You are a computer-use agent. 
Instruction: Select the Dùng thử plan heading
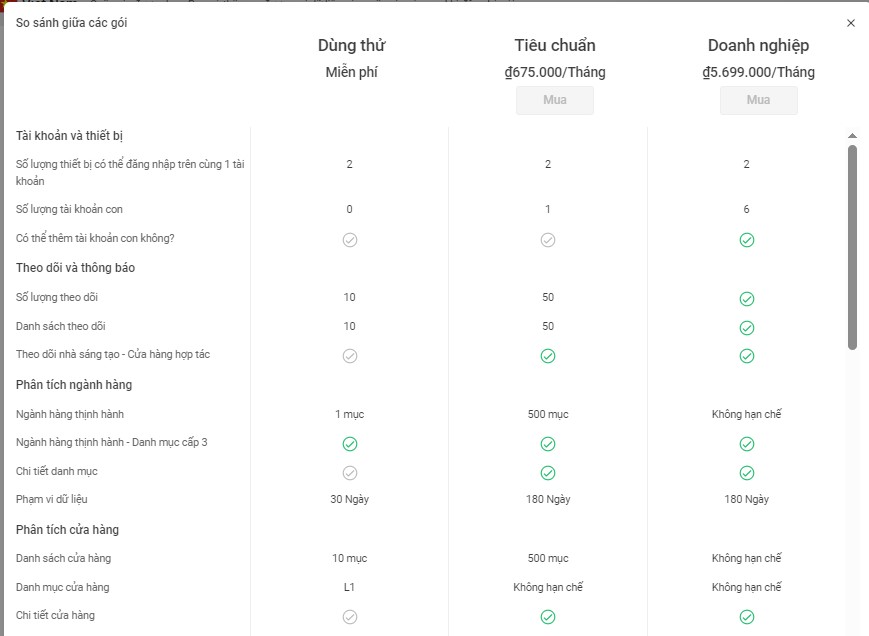[x=351, y=46]
